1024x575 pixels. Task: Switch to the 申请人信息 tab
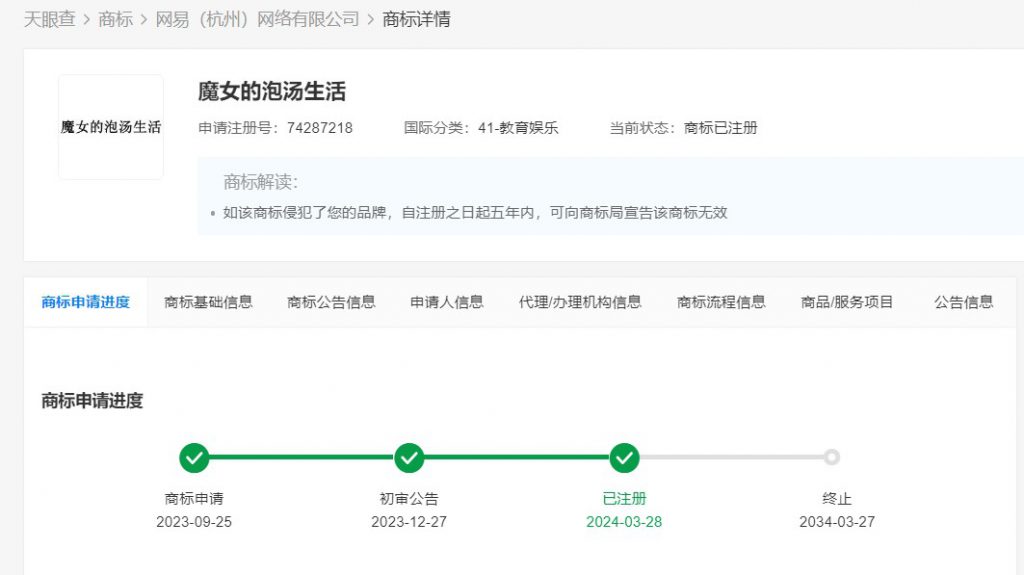click(x=447, y=302)
